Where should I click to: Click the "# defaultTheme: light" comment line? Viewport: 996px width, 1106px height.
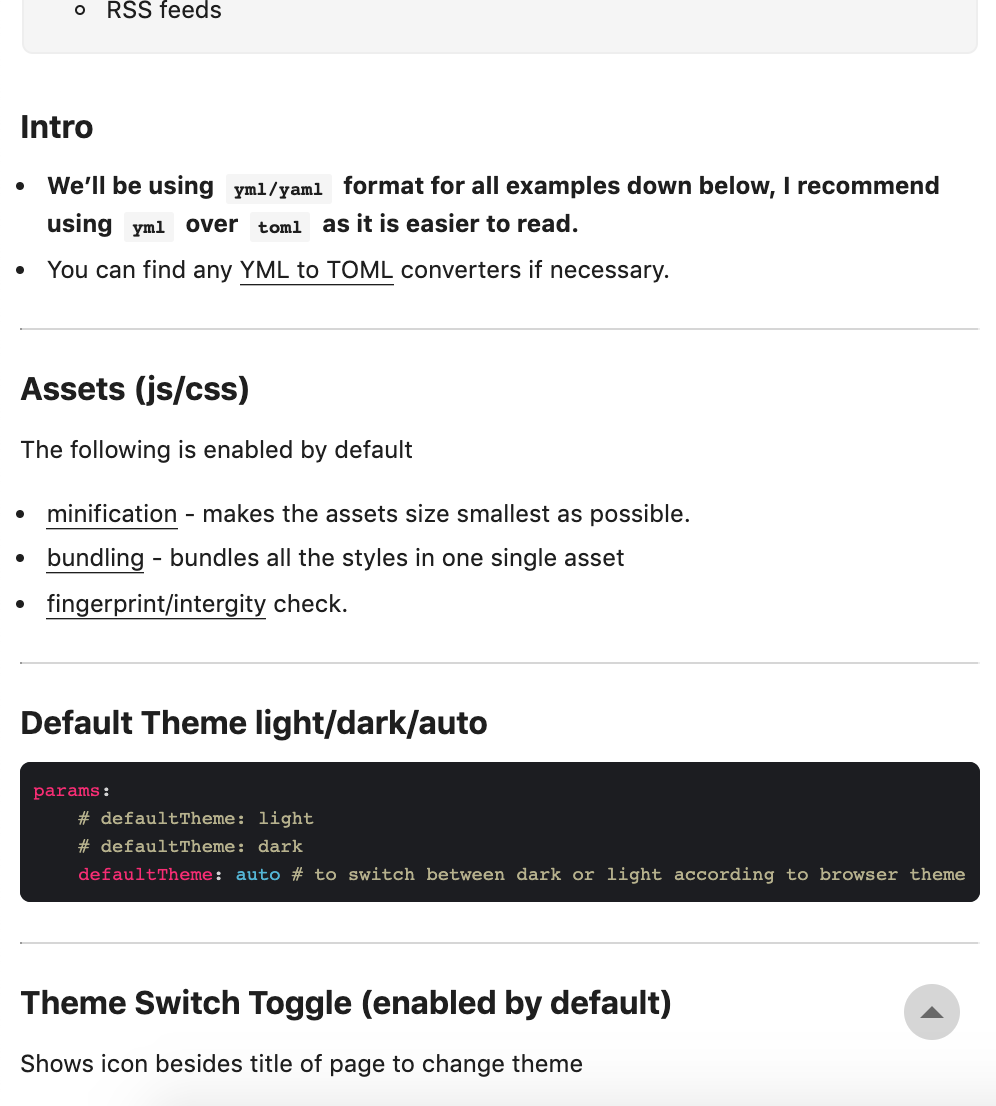(196, 818)
